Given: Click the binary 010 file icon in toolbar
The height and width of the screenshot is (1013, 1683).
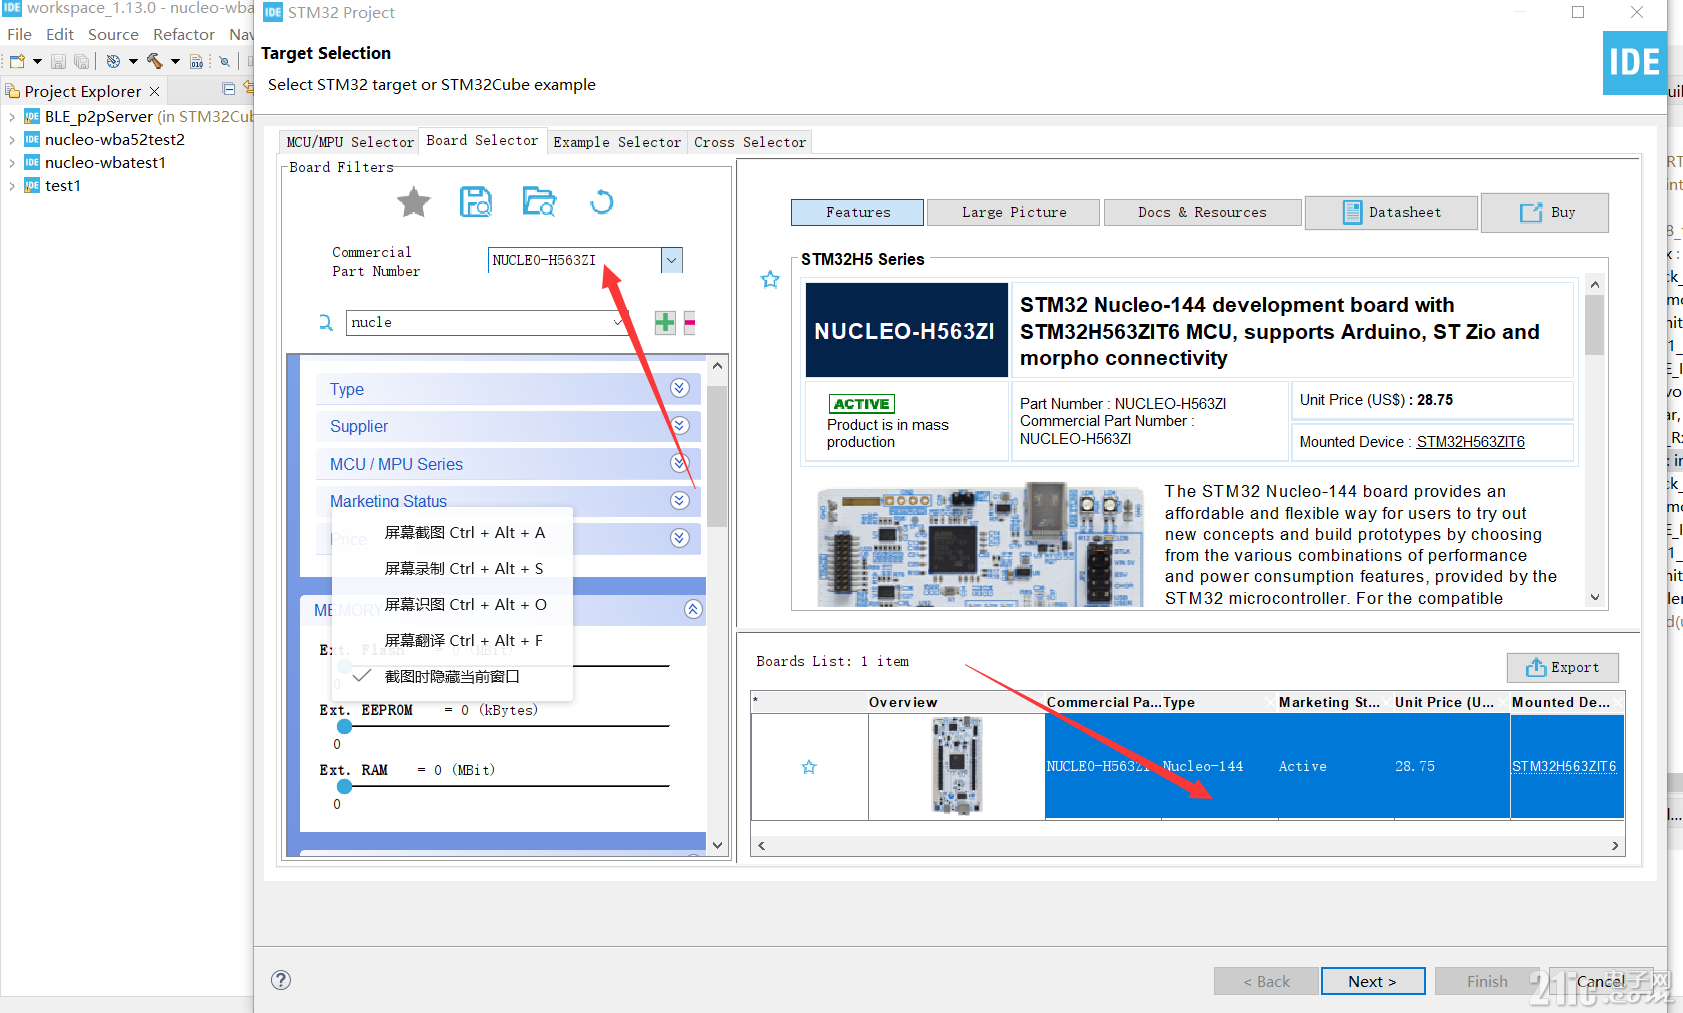Looking at the screenshot, I should tap(196, 61).
